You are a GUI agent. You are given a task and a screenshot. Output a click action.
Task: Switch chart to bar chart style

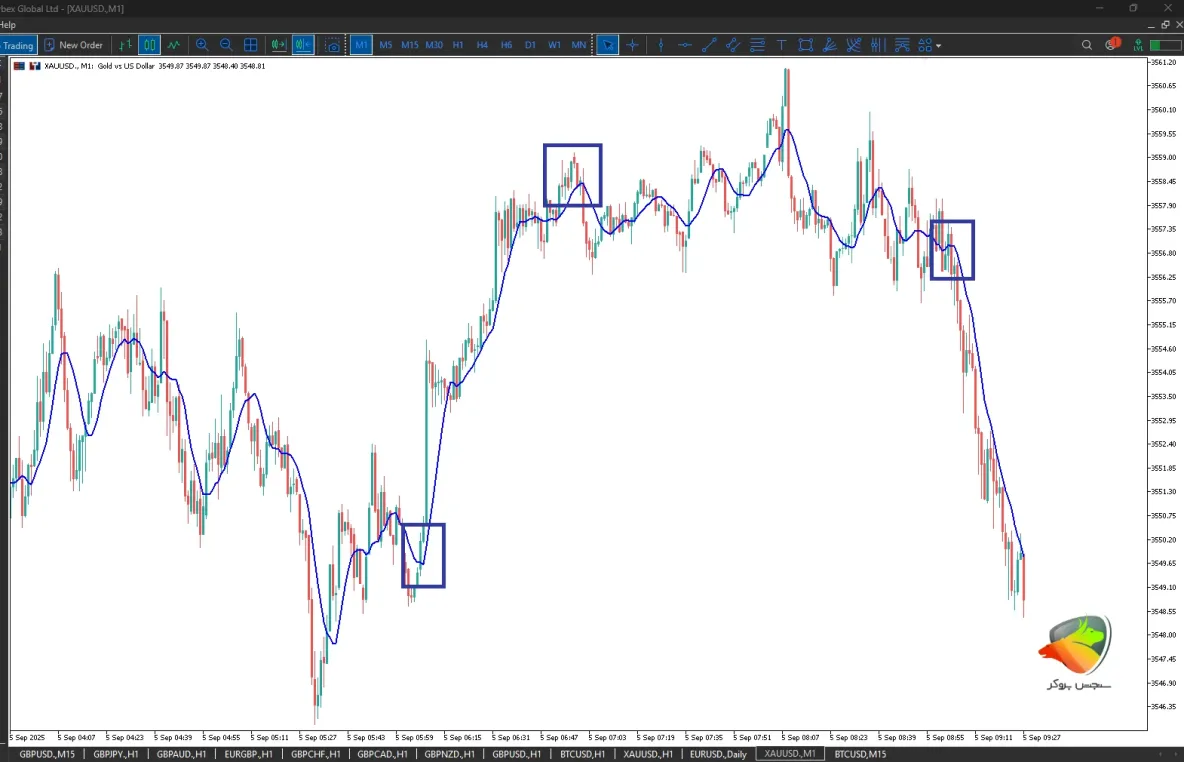click(125, 45)
